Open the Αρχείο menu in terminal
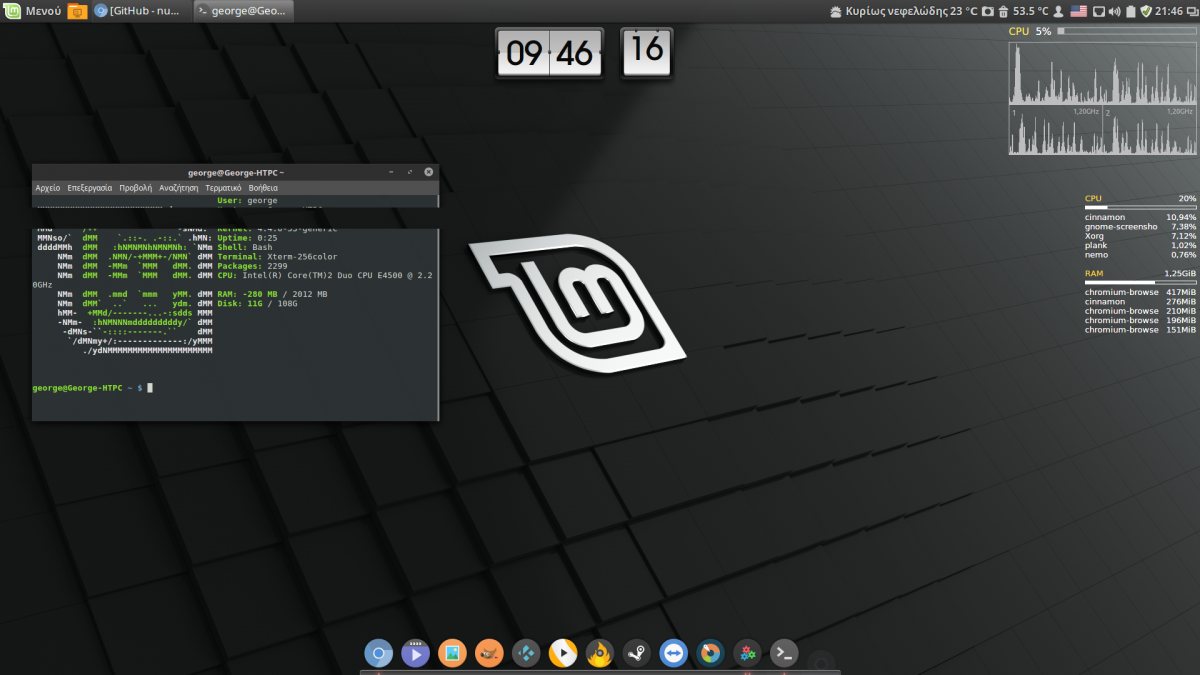This screenshot has height=675, width=1200. coord(48,187)
